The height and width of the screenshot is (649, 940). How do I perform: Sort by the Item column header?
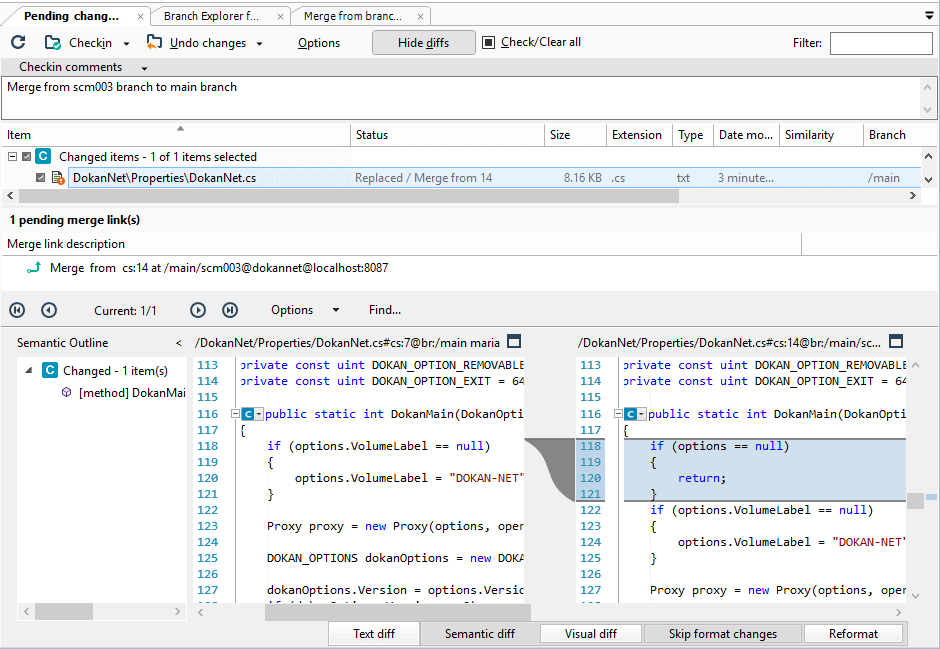(x=176, y=135)
